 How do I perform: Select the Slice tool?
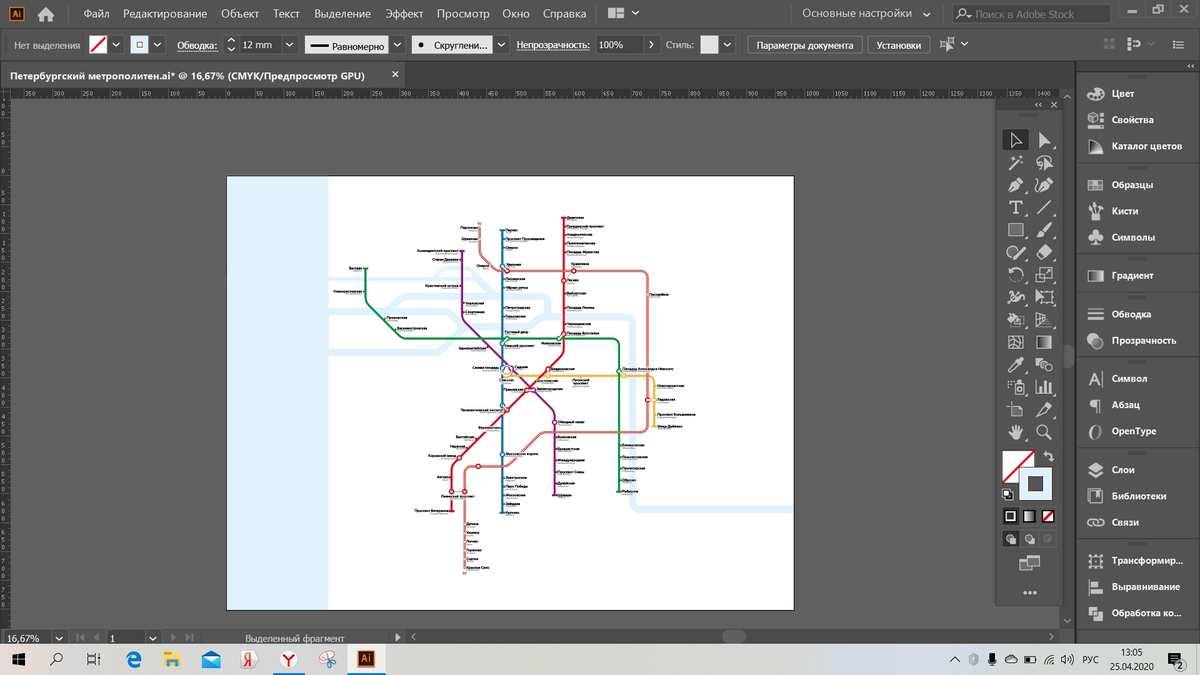pyautogui.click(x=1044, y=410)
